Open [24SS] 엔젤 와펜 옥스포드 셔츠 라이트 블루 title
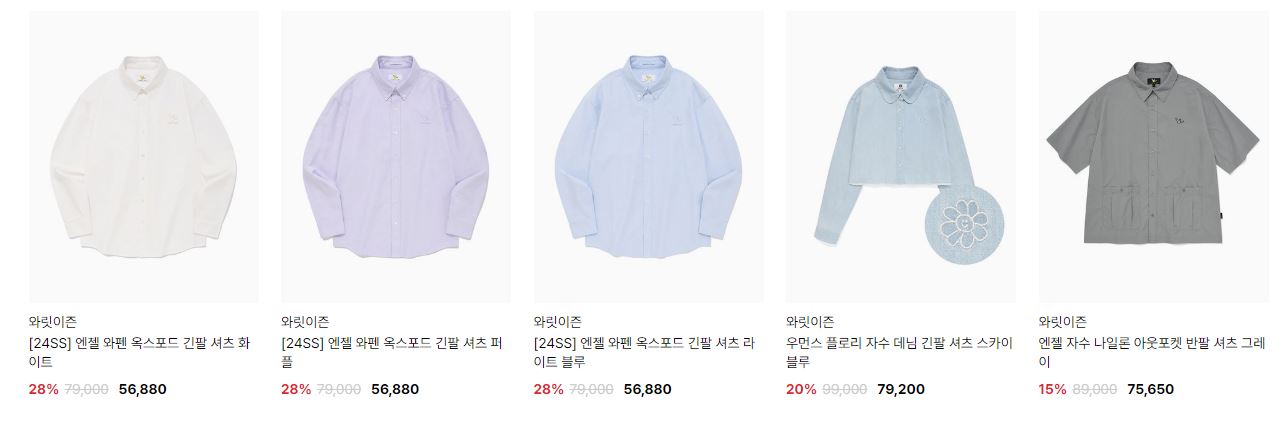 pyautogui.click(x=645, y=352)
